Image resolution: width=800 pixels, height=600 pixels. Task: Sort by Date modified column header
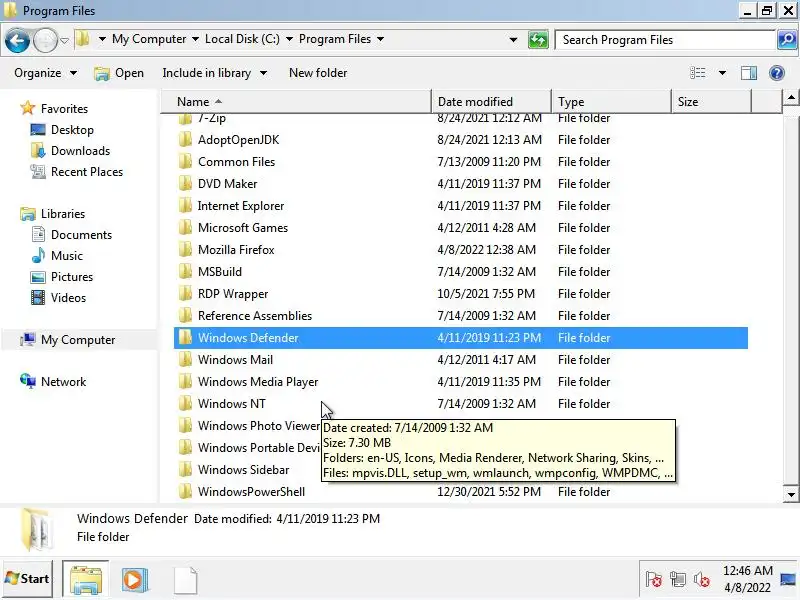491,102
